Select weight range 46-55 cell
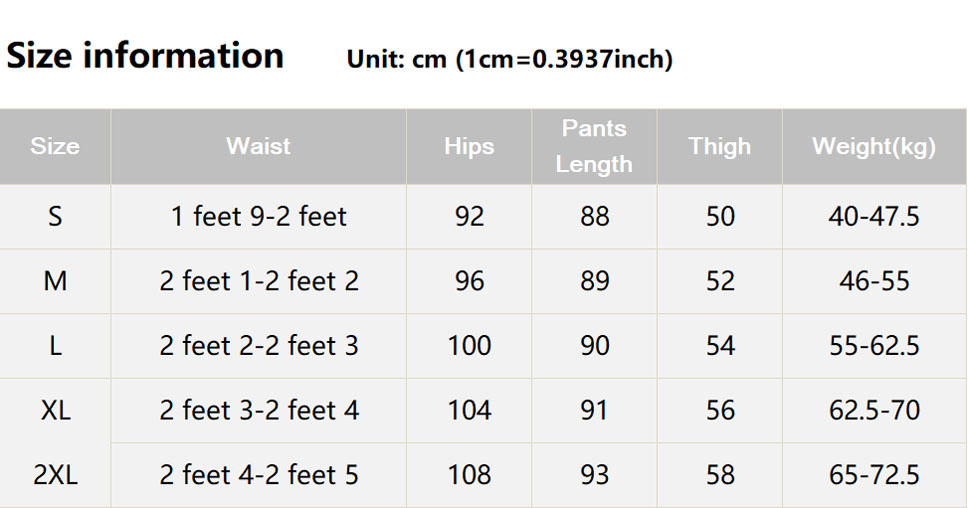The width and height of the screenshot is (968, 508). (874, 281)
